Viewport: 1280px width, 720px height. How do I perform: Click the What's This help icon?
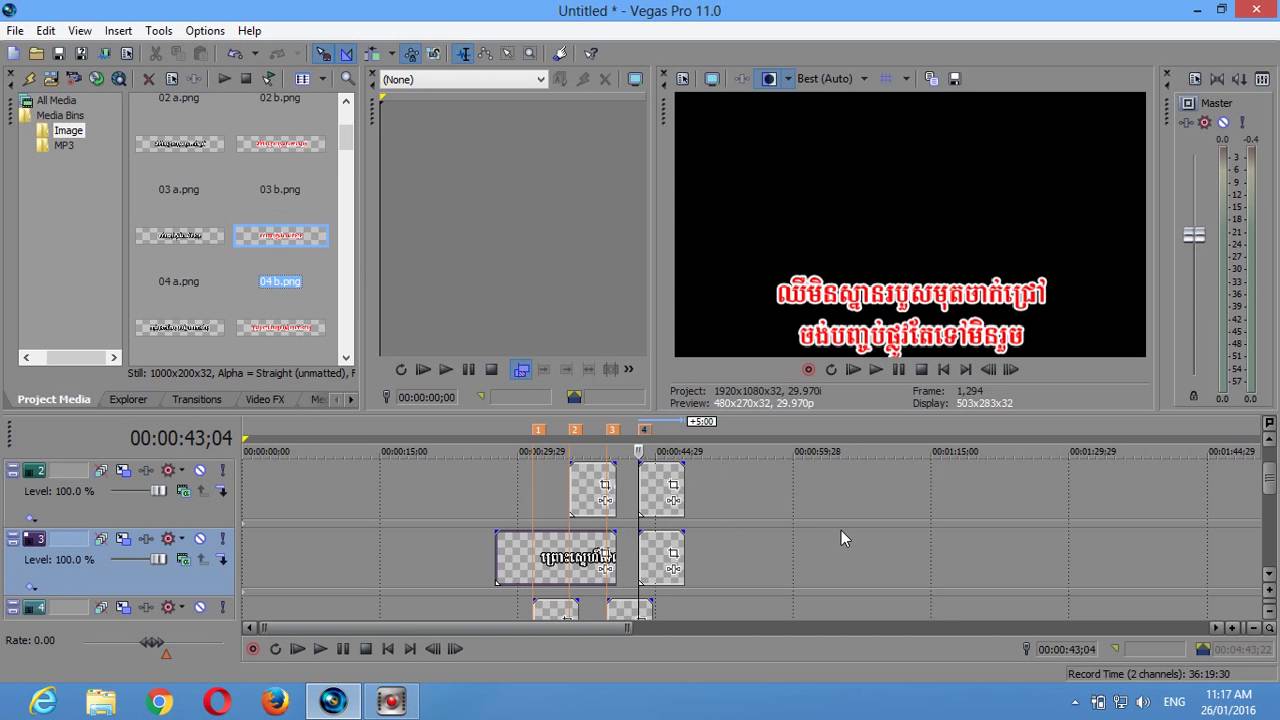[x=591, y=54]
